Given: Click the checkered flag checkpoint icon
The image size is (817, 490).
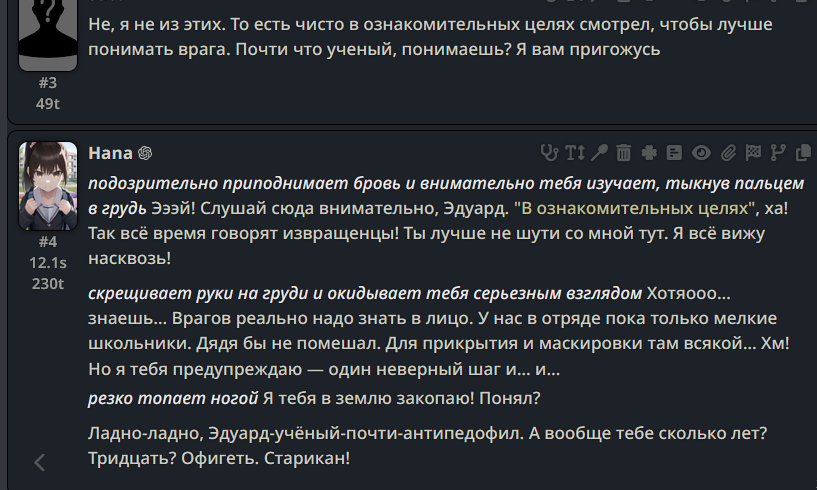Looking at the screenshot, I should pyautogui.click(x=753, y=153).
